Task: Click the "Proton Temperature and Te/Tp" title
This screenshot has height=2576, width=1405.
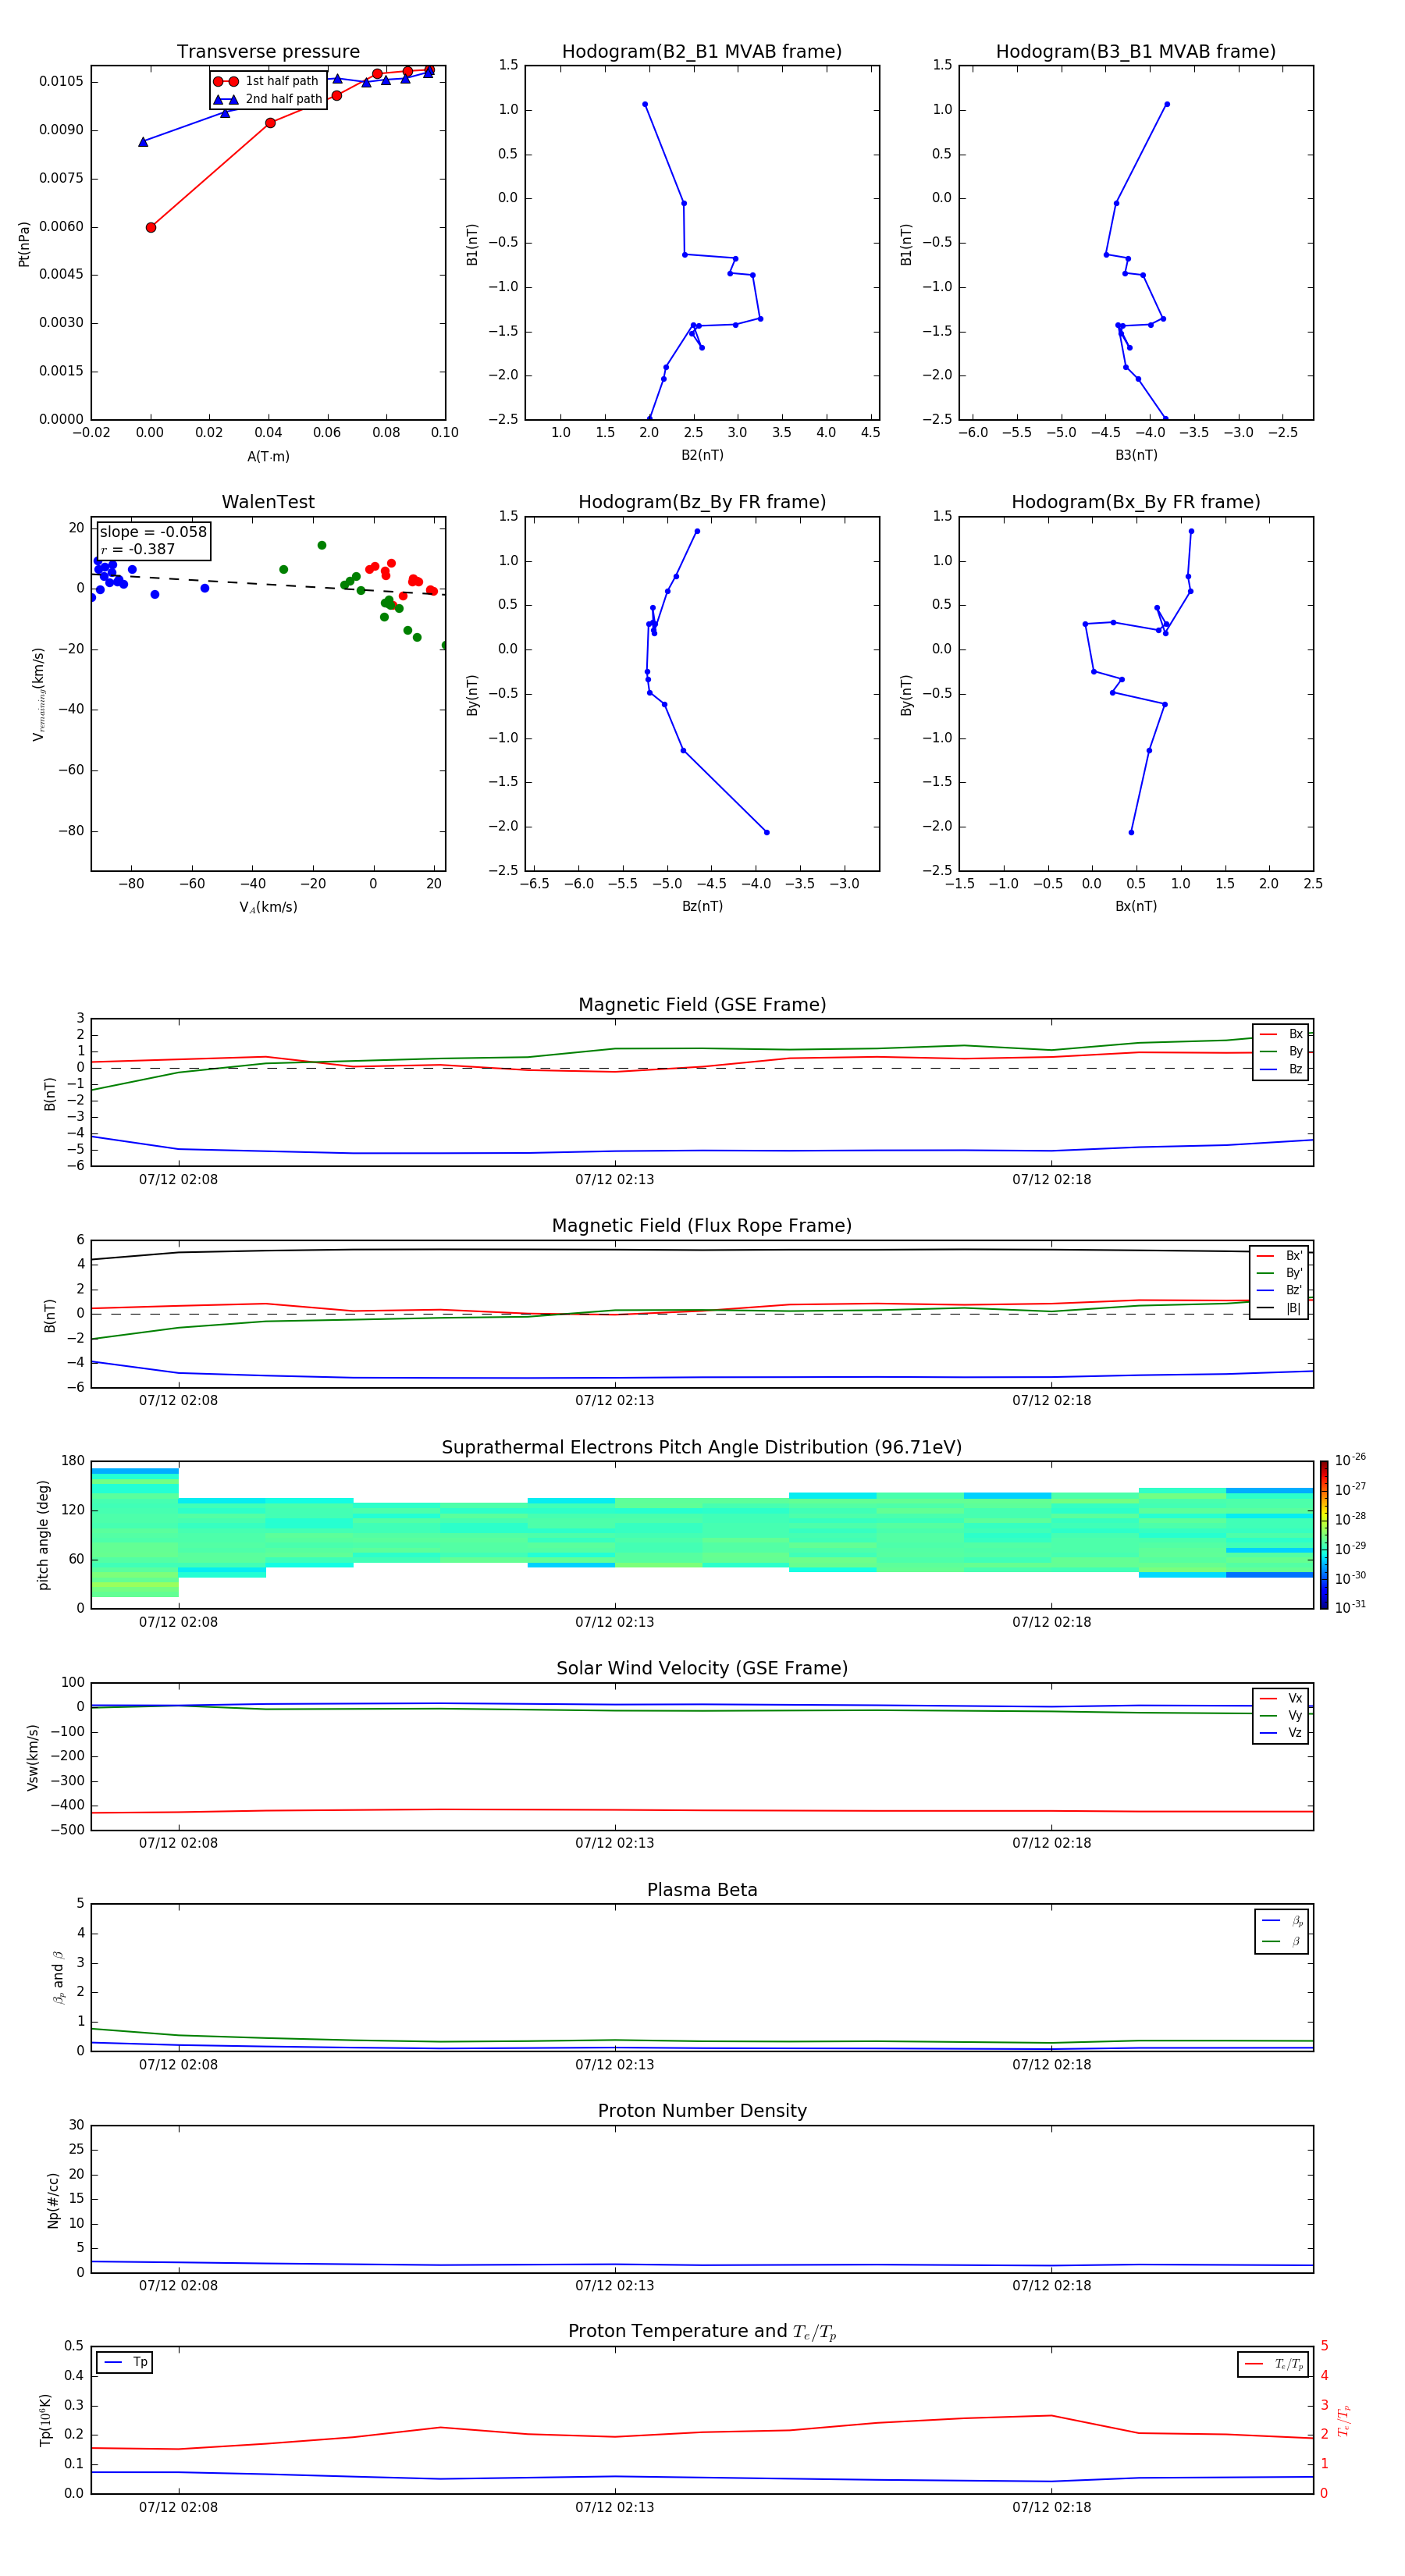Action: click(702, 2331)
